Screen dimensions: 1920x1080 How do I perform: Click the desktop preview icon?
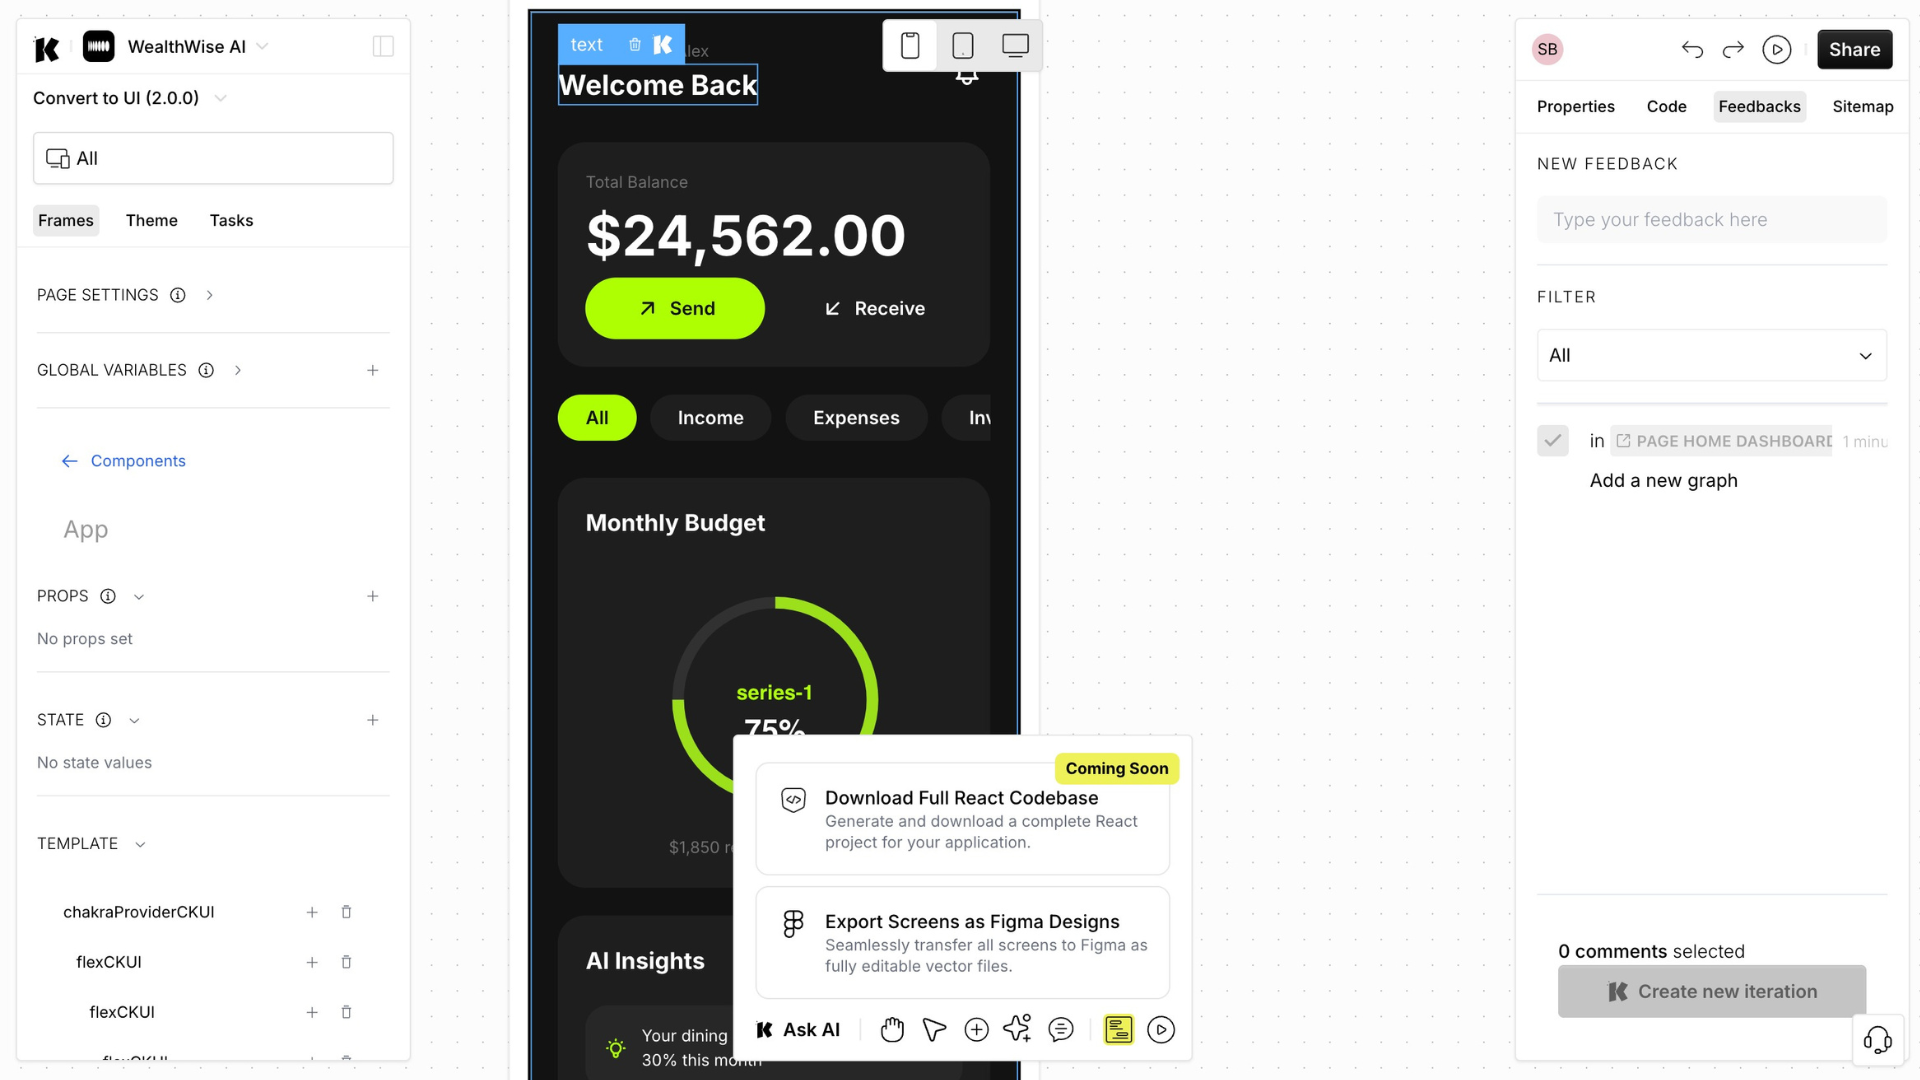coord(1014,45)
